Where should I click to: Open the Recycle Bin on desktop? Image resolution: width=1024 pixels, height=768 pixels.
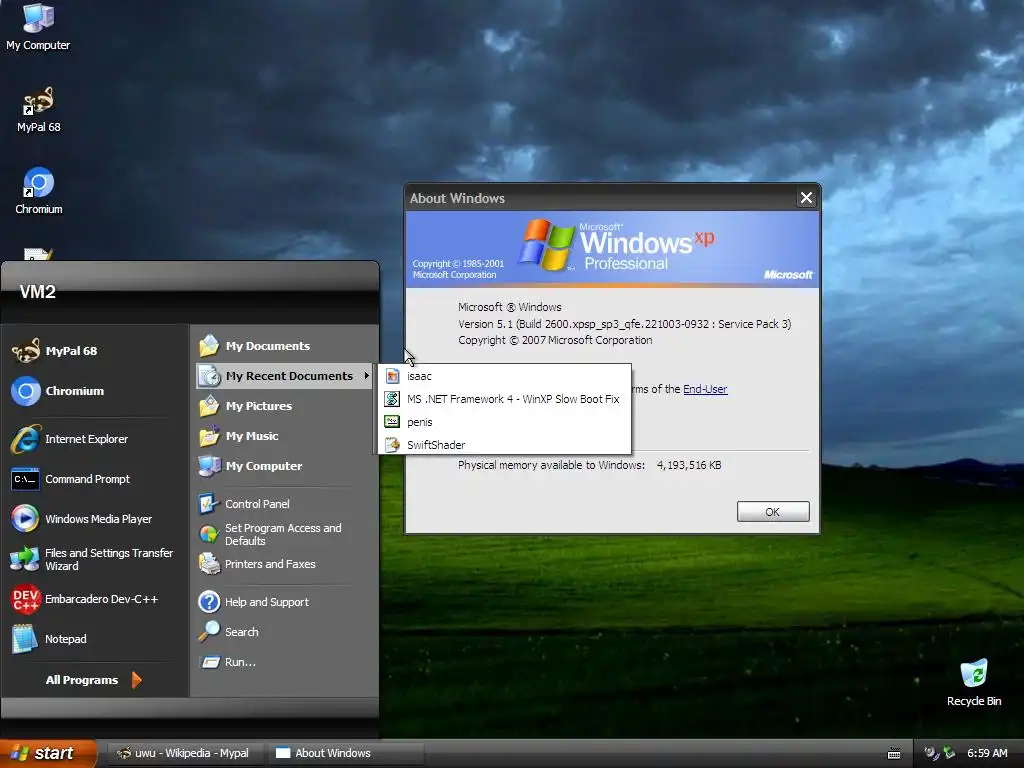tap(974, 683)
